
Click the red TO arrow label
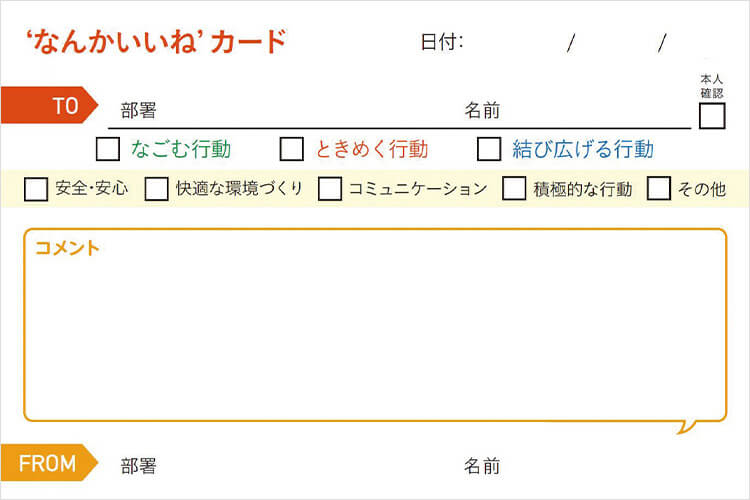tap(49, 105)
